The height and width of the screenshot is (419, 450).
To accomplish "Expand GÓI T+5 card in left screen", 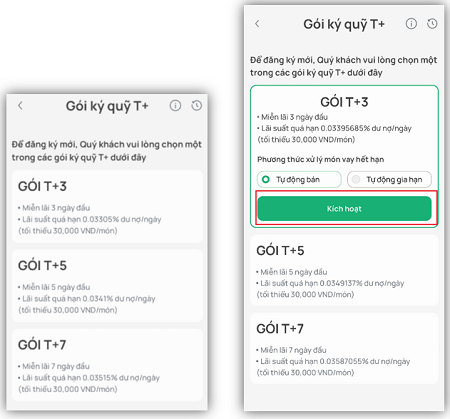I will [x=107, y=286].
